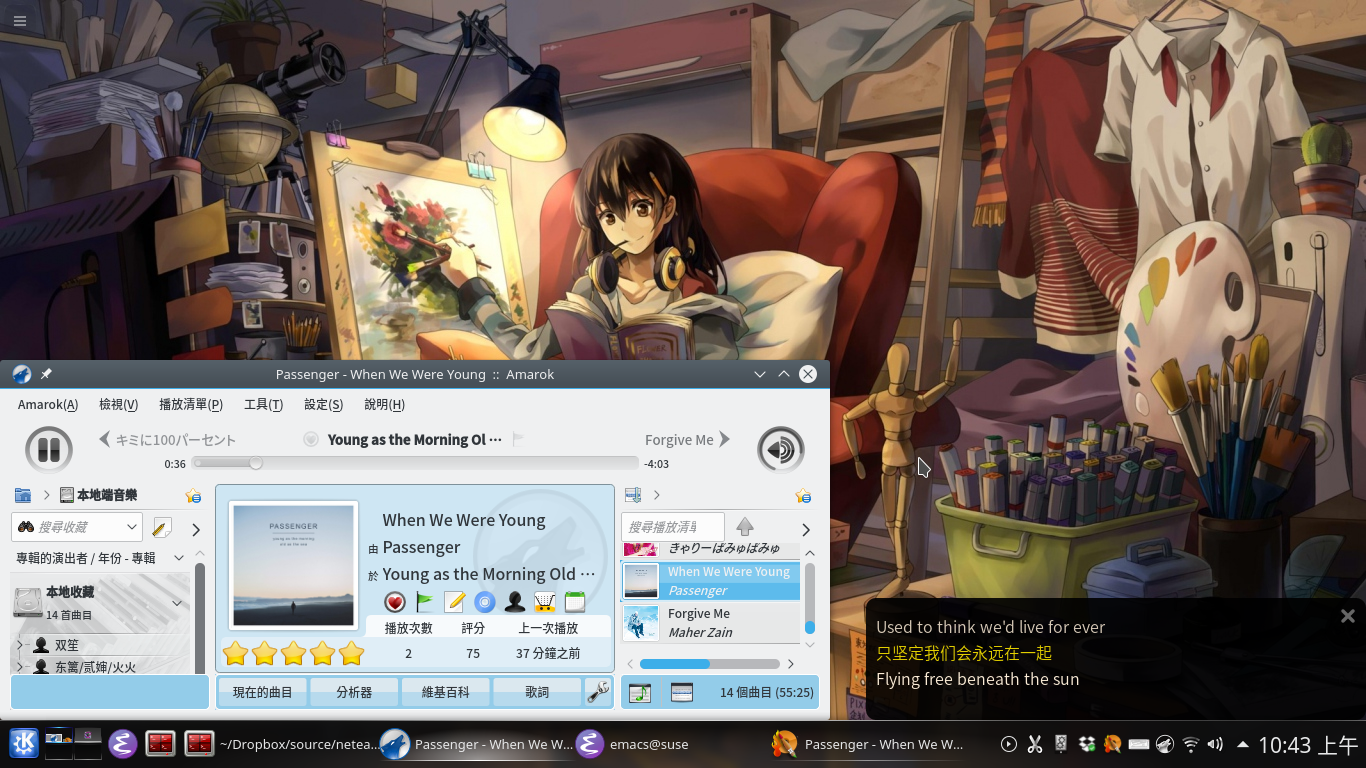
Task: Expand playlist toolbar overflow arrow
Action: click(806, 529)
